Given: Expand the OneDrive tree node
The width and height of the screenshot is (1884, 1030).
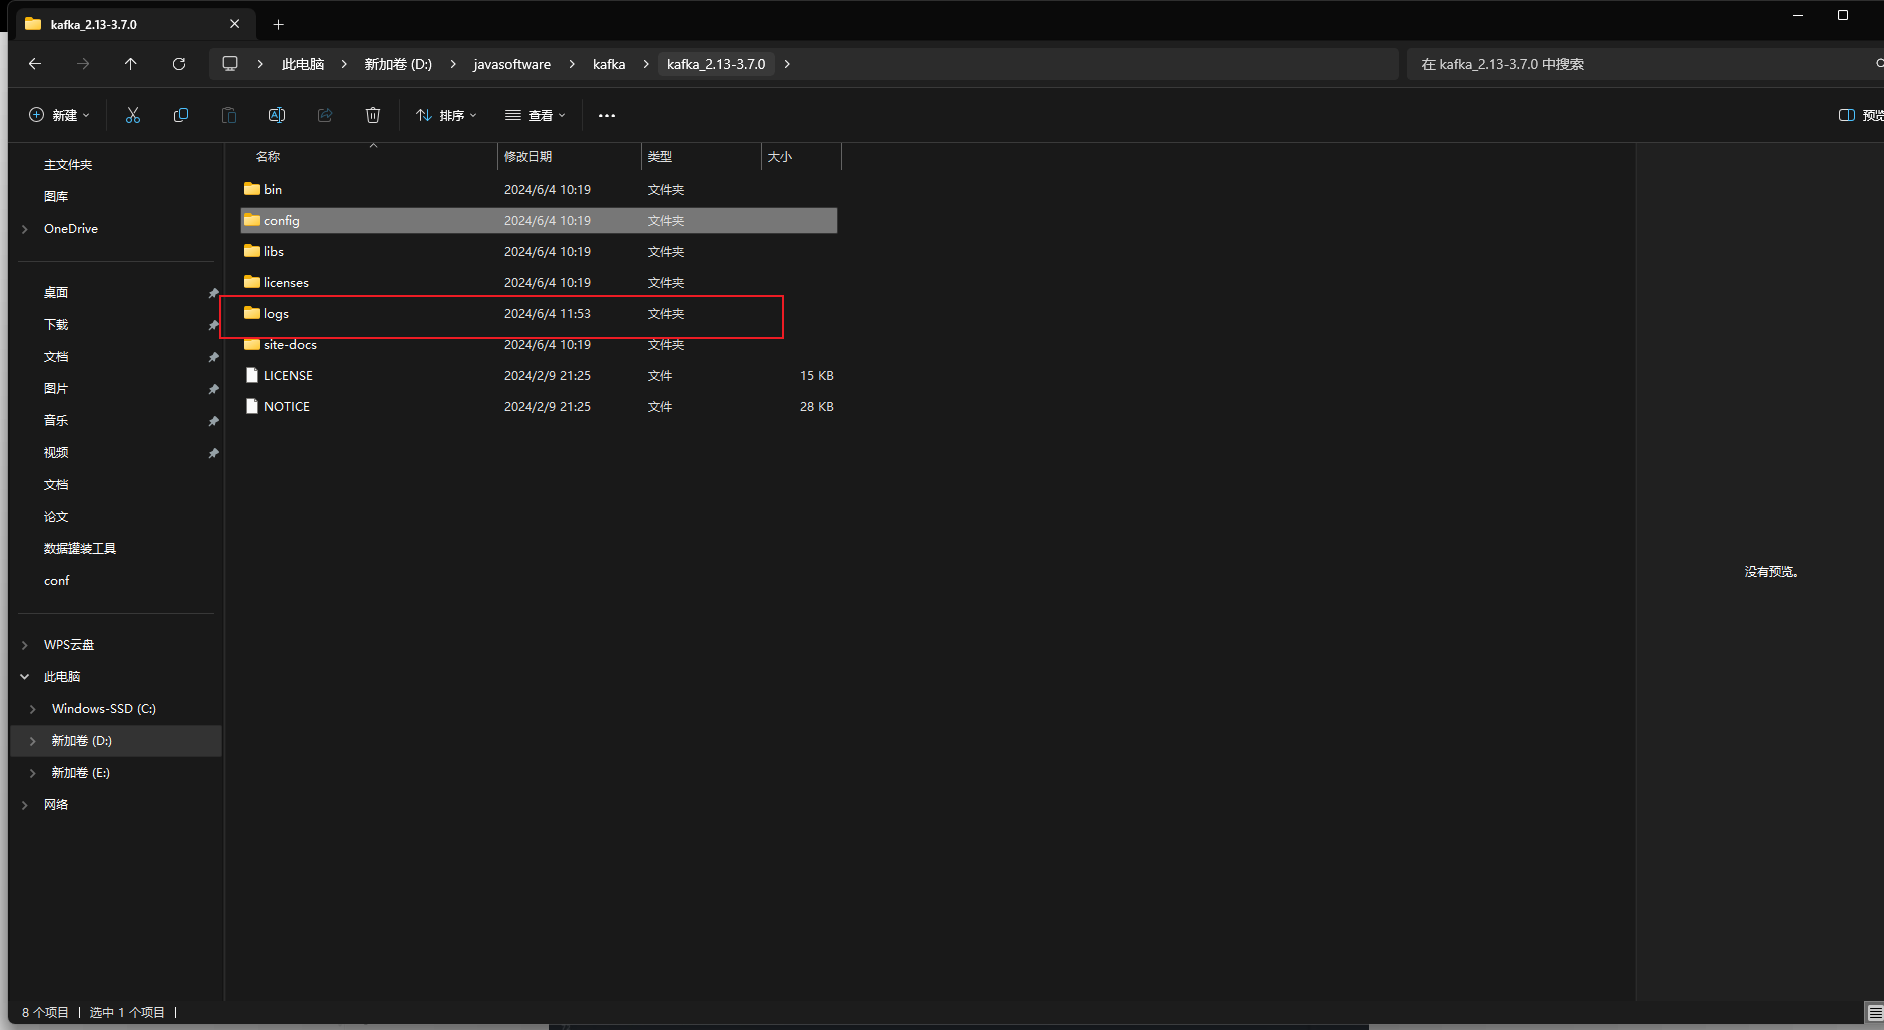Looking at the screenshot, I should [25, 229].
